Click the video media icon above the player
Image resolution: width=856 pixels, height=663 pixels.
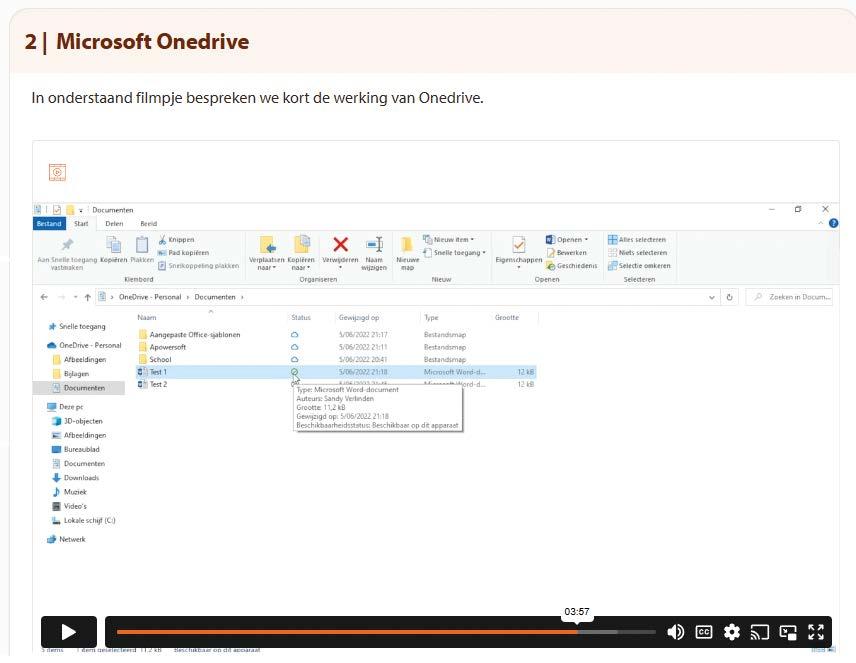57,172
